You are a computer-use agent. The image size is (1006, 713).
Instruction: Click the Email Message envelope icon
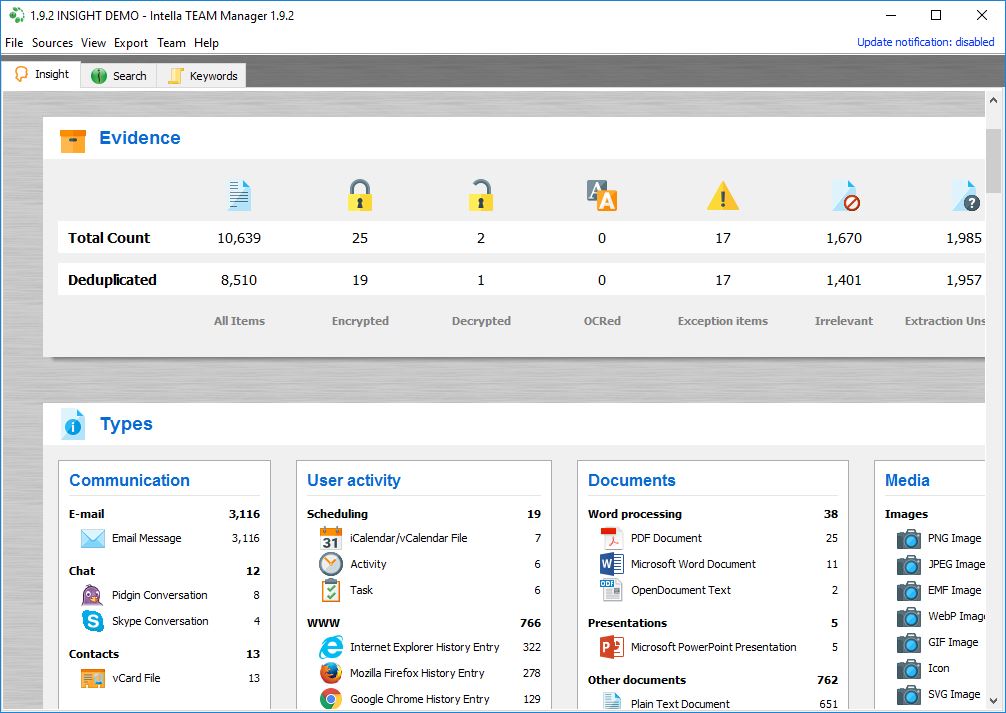click(93, 539)
